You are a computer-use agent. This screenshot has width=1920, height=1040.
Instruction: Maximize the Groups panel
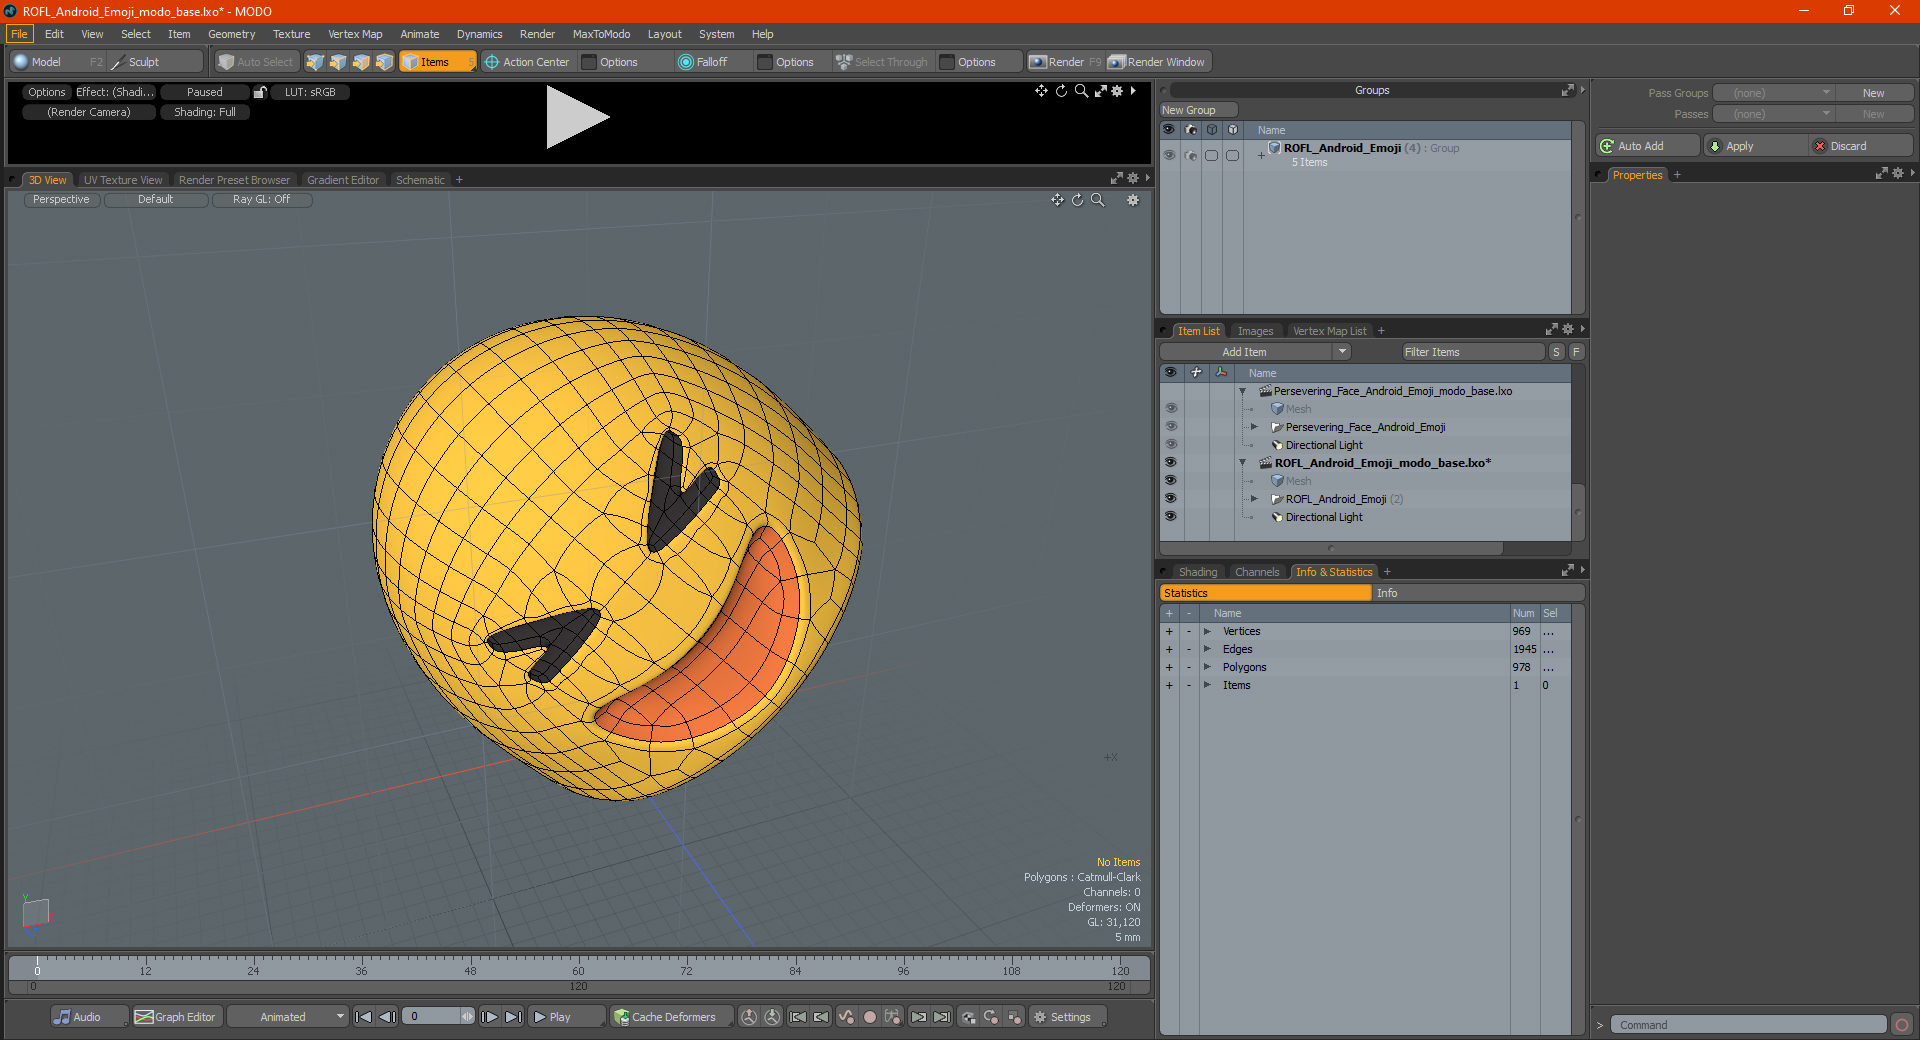pyautogui.click(x=1567, y=90)
